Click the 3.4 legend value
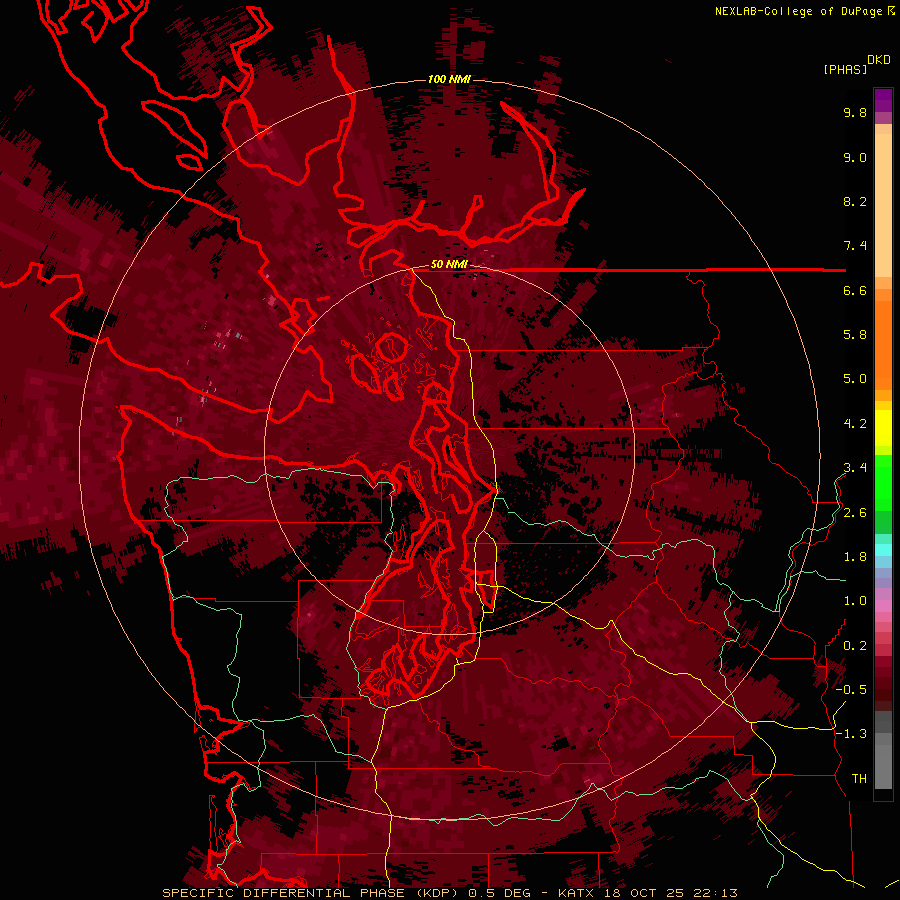 (x=855, y=468)
